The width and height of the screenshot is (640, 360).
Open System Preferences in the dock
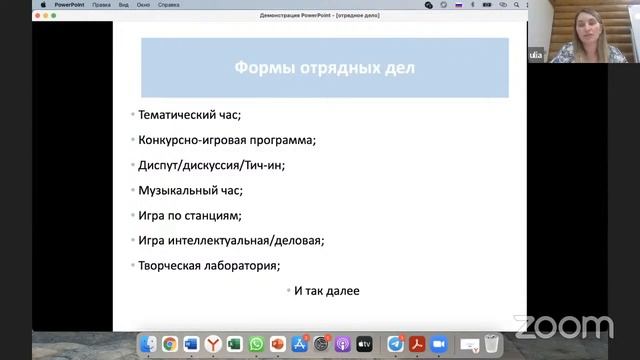tap(321, 344)
